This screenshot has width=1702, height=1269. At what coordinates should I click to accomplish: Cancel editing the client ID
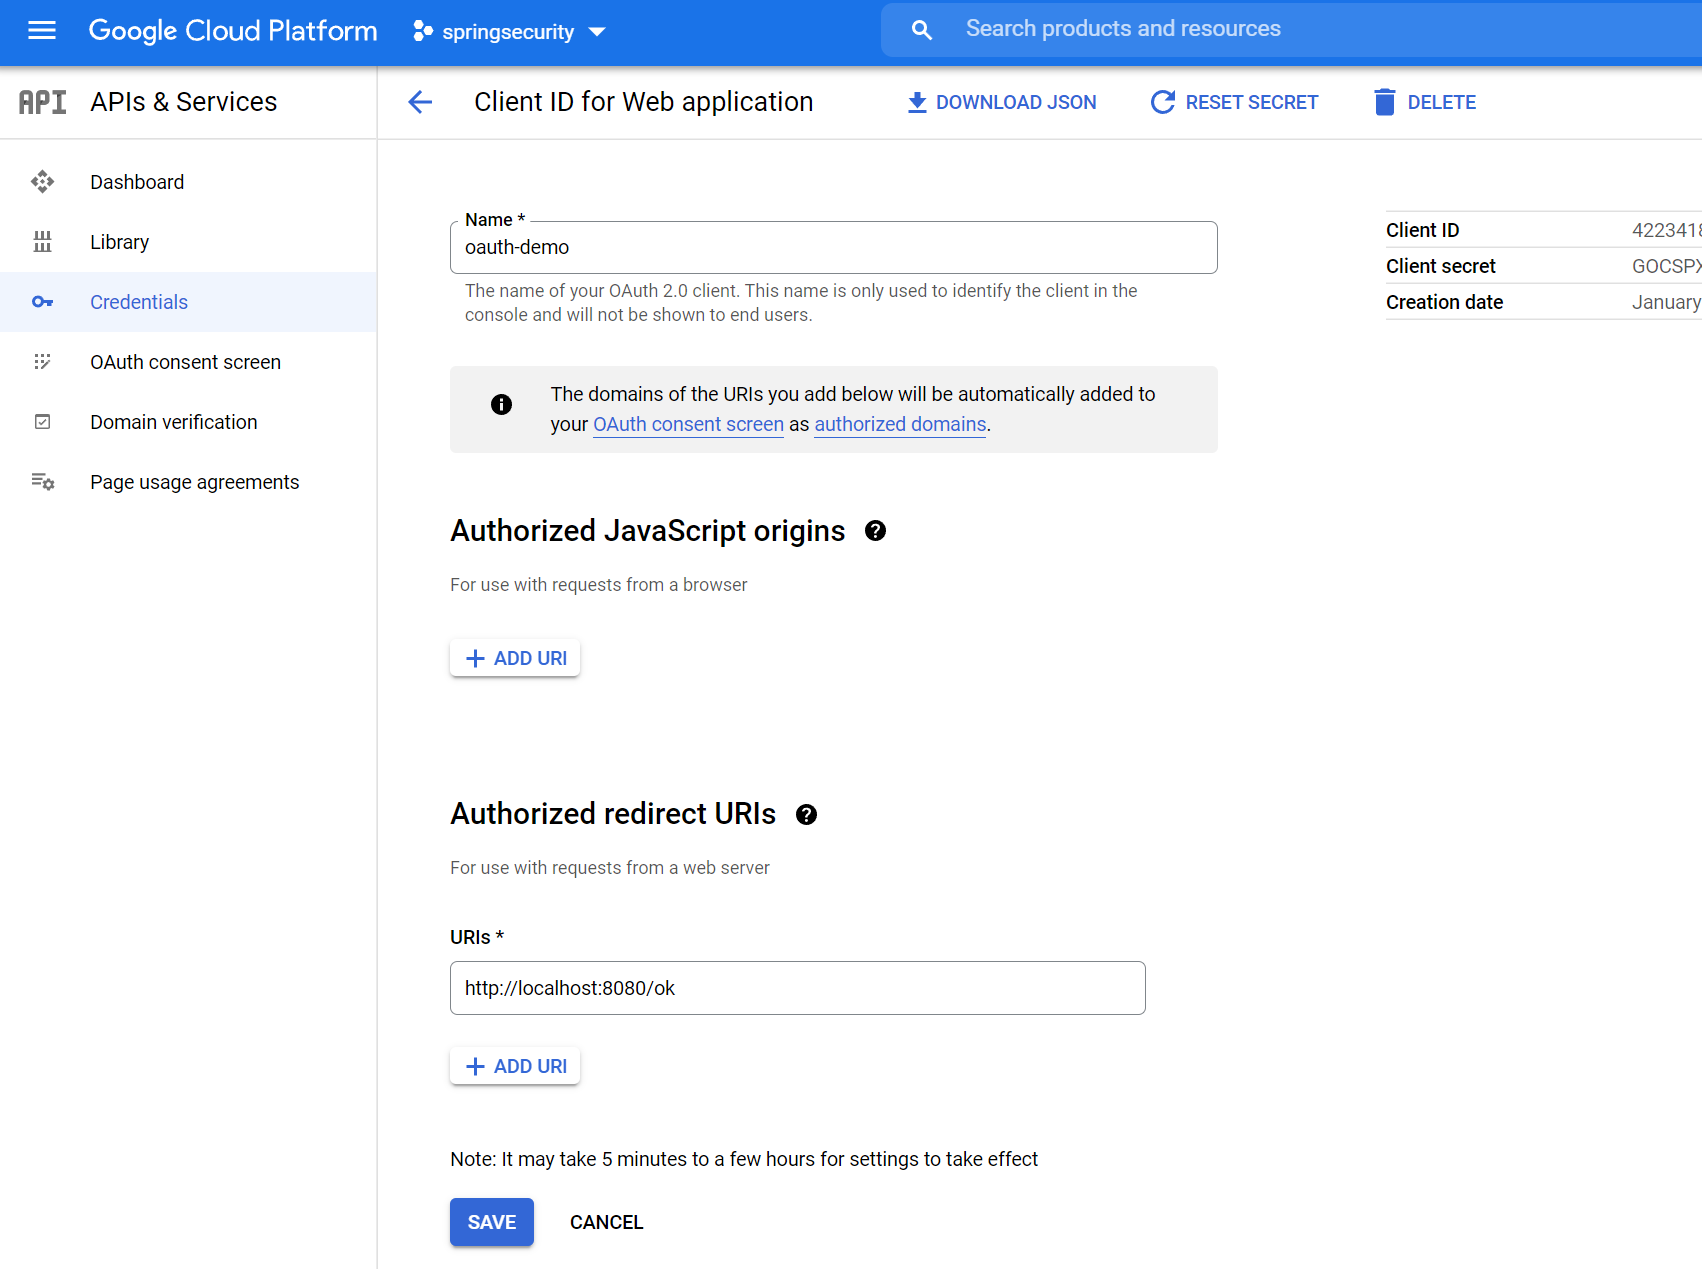point(607,1222)
